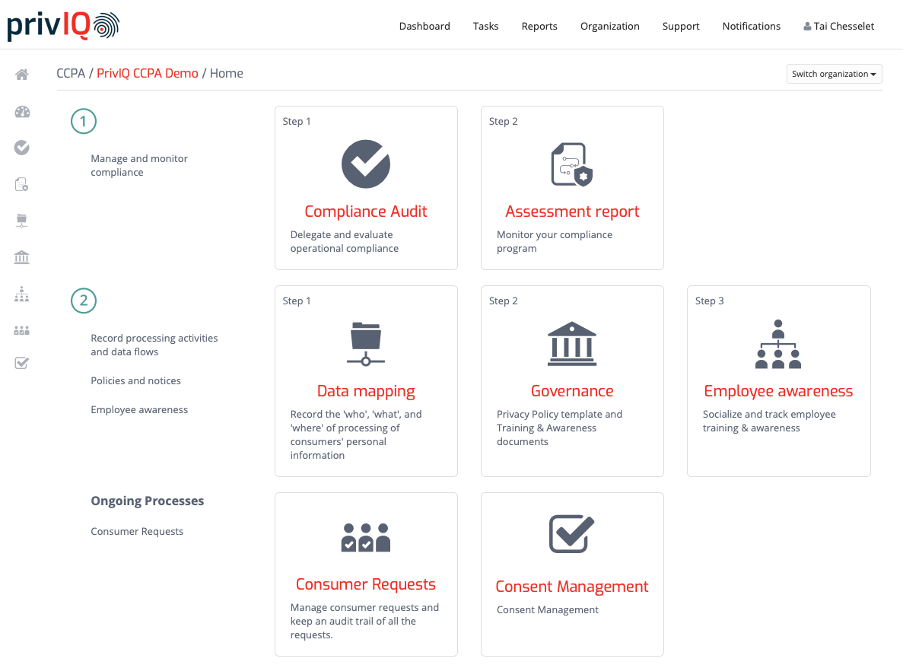Viewport: 904px width, 668px height.
Task: Open the Support menu item
Action: [681, 27]
